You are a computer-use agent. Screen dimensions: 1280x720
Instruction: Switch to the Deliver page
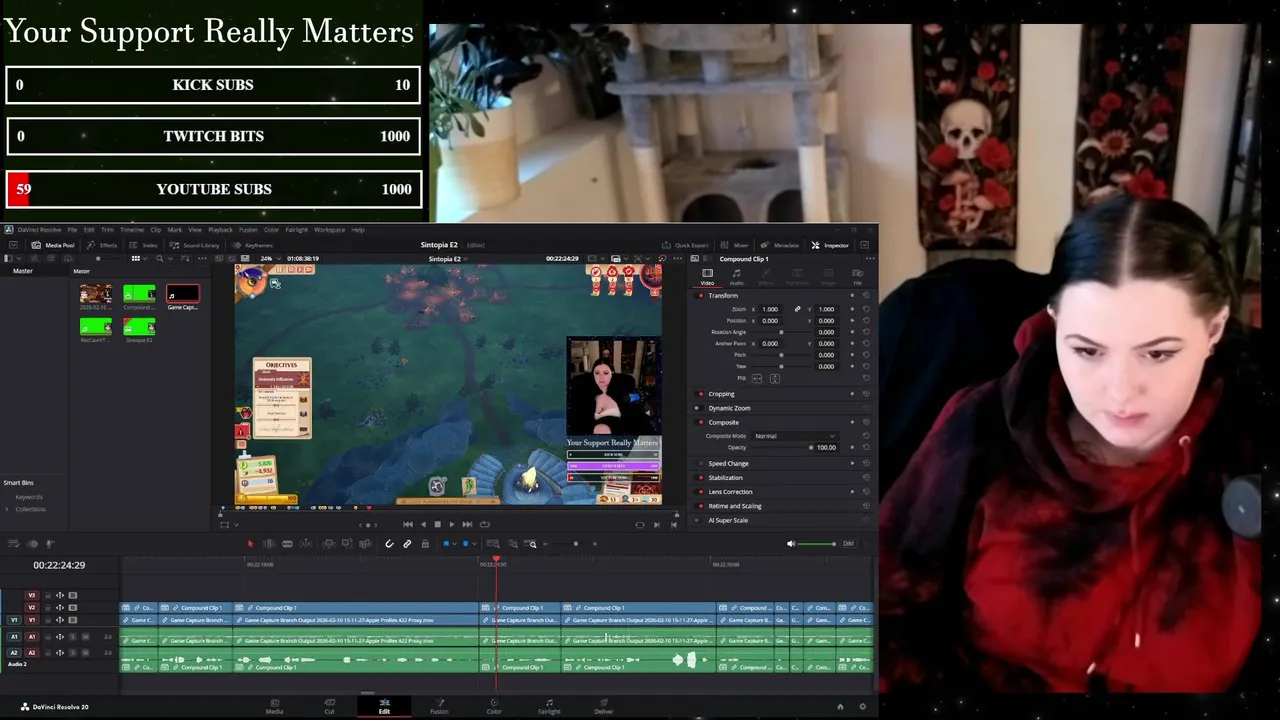point(603,706)
